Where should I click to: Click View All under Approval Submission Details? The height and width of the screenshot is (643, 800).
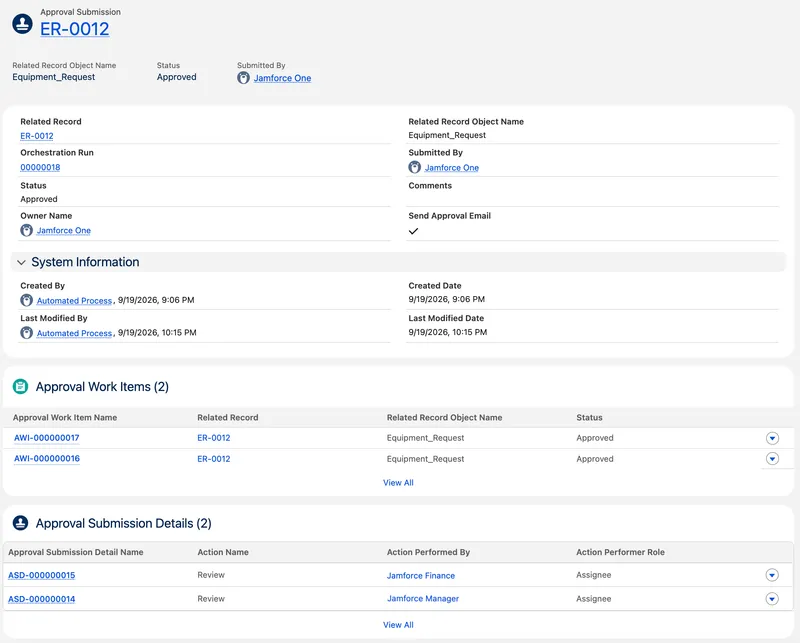pyautogui.click(x=398, y=625)
